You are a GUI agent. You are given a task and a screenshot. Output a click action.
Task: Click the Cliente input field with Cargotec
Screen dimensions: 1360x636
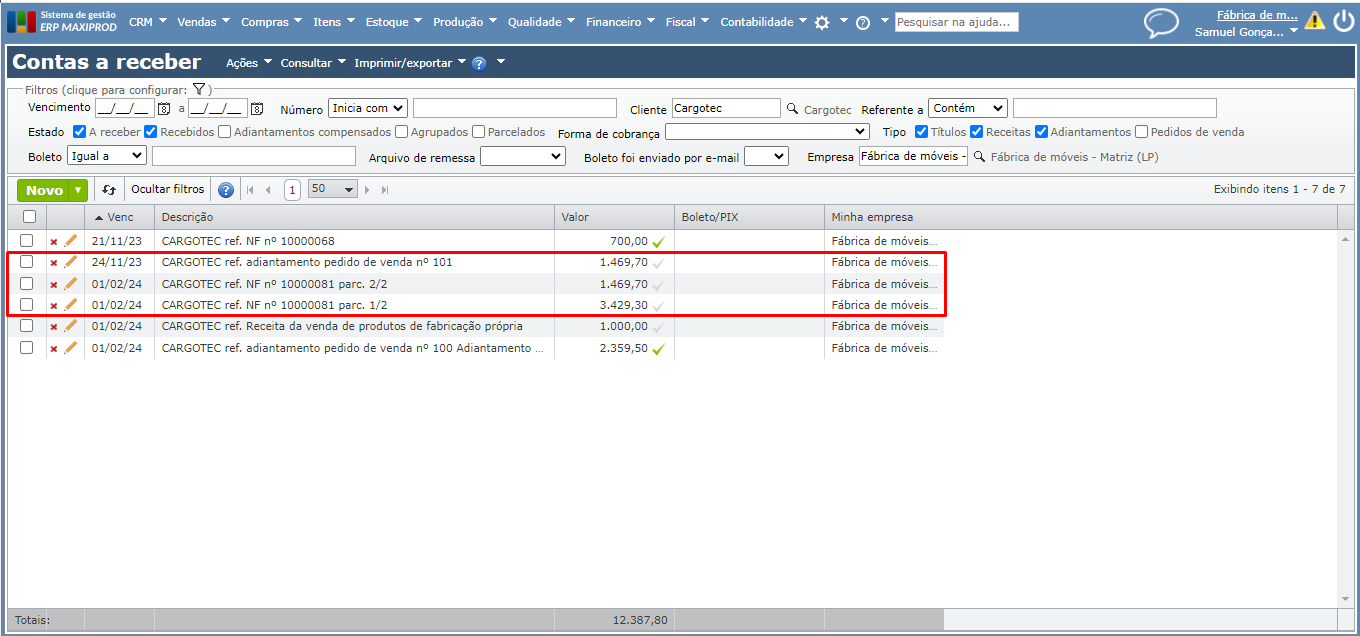[726, 108]
